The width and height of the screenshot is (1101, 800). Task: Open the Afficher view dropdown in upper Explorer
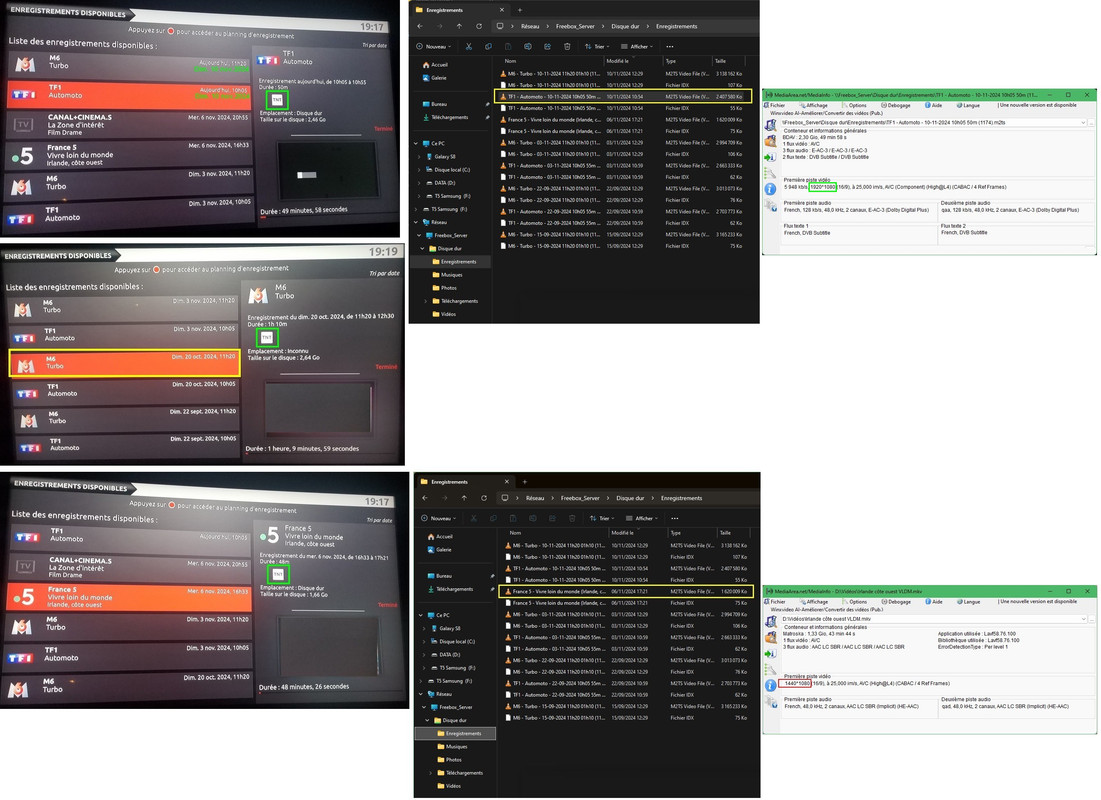(637, 47)
